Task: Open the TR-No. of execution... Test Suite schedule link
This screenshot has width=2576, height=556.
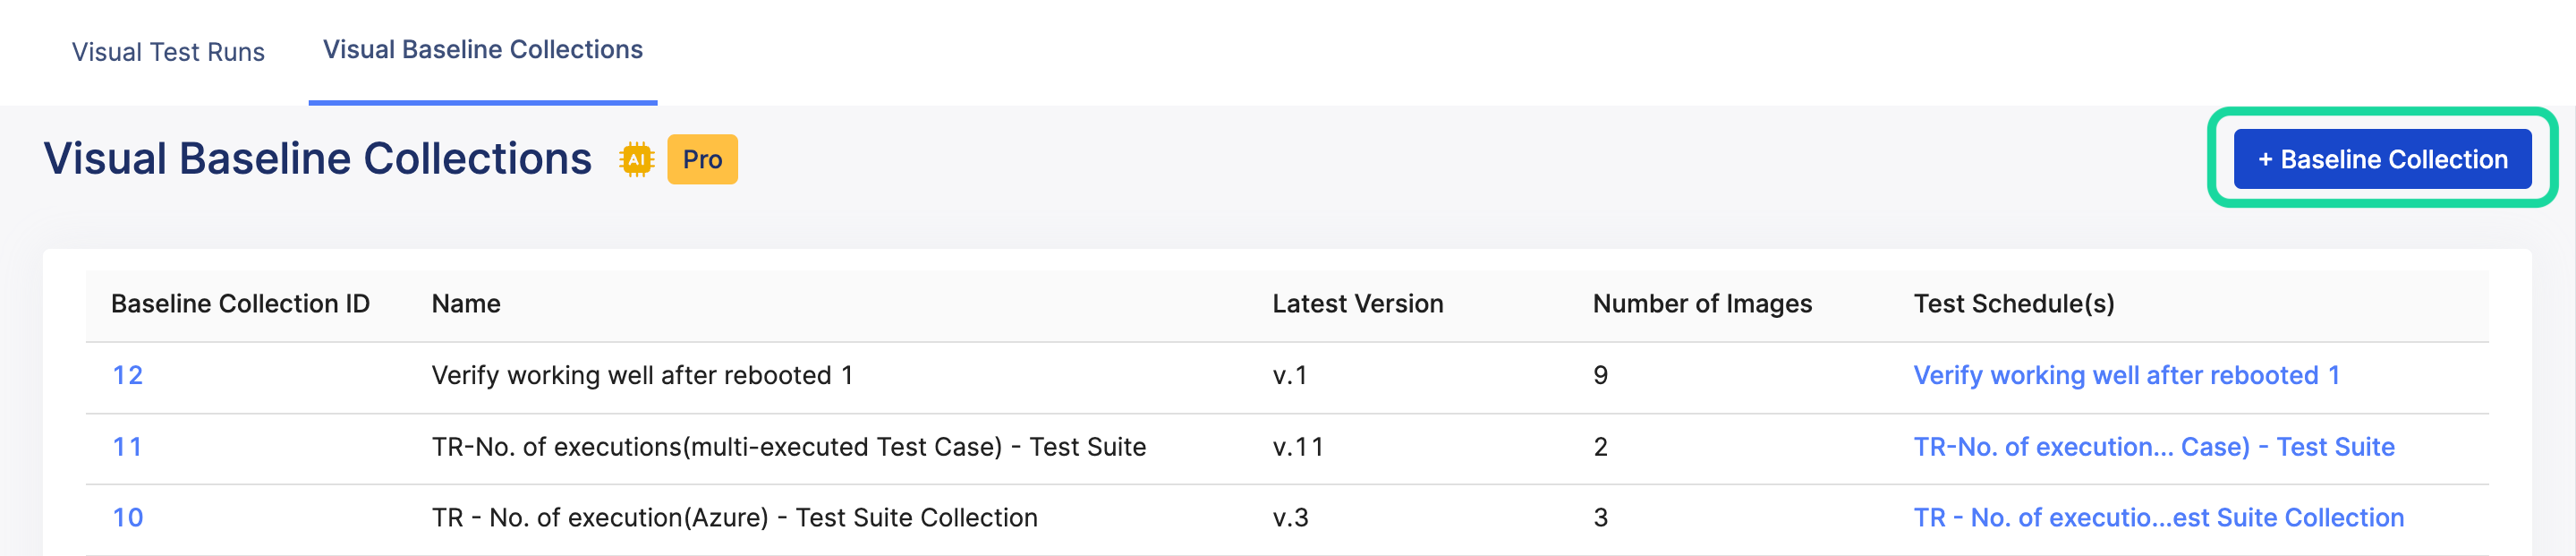Action: pyautogui.click(x=2153, y=447)
